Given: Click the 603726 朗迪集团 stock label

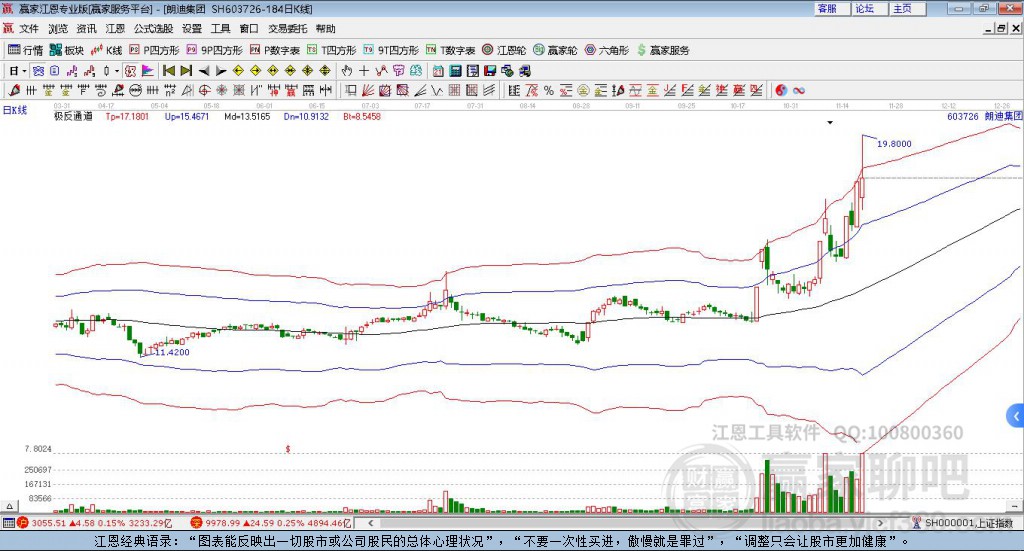Looking at the screenshot, I should [x=984, y=116].
